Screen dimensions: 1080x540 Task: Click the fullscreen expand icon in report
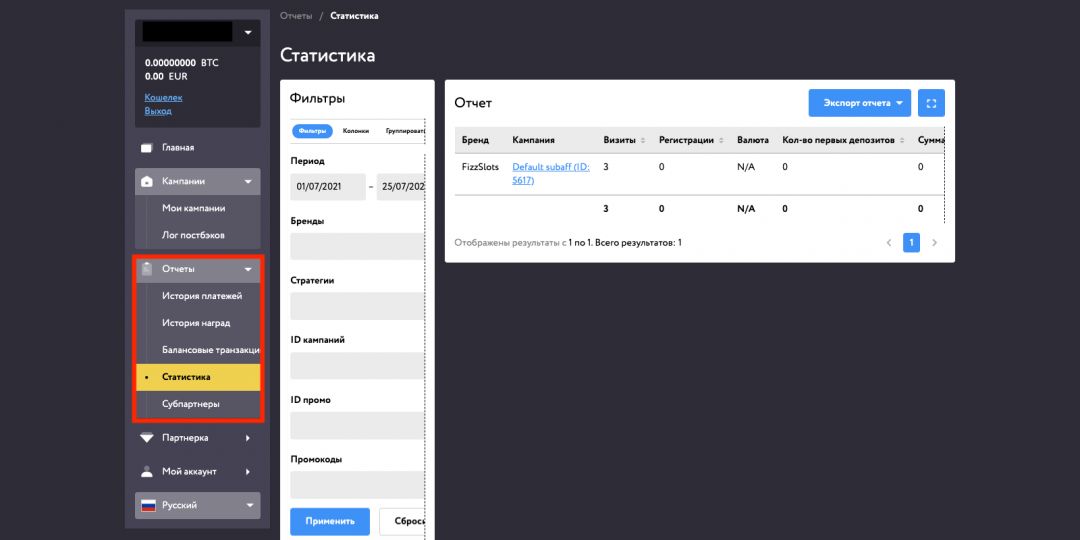(931, 103)
